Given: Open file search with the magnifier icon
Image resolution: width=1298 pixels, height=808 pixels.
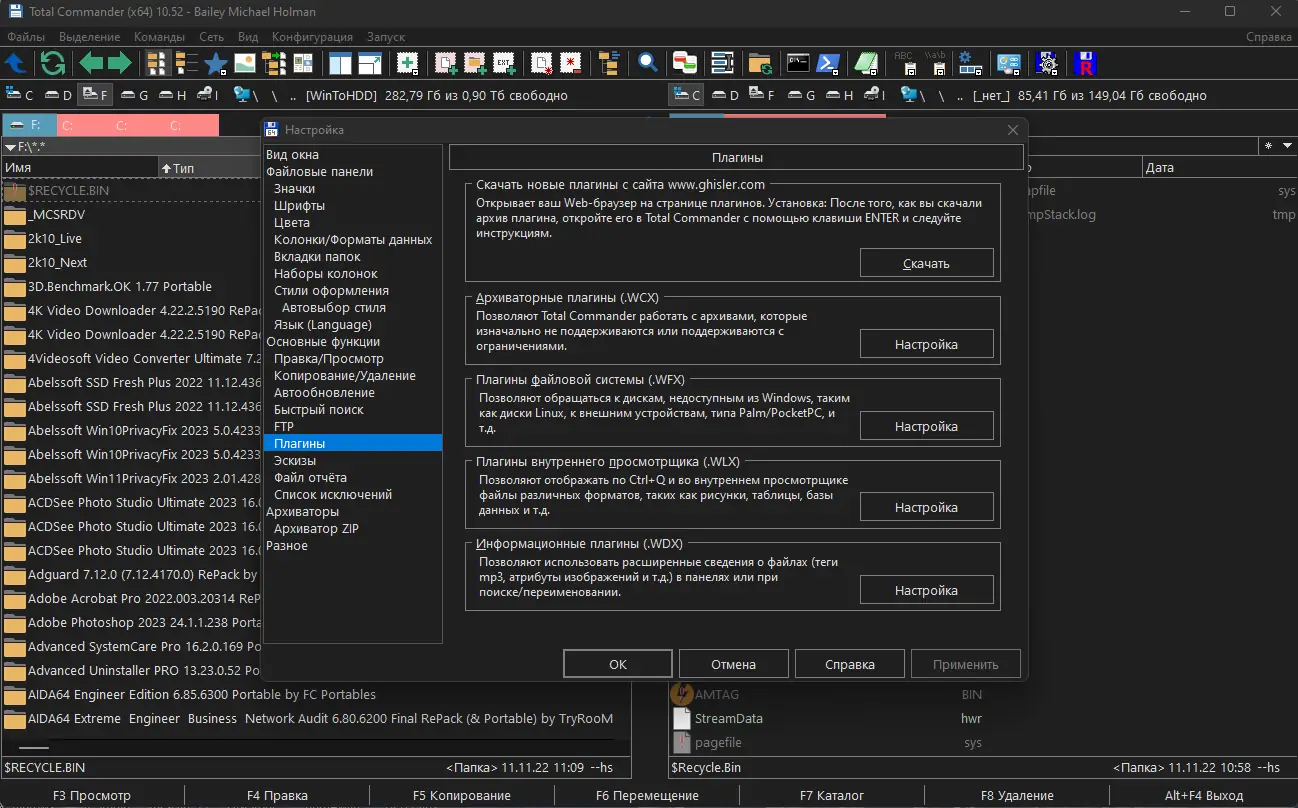Looking at the screenshot, I should pyautogui.click(x=648, y=63).
